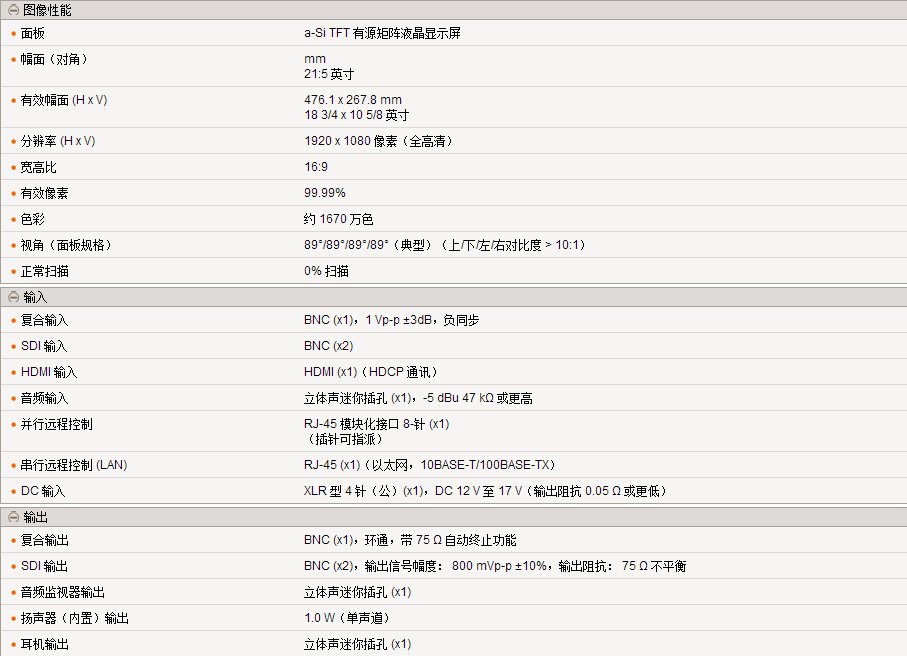Click the 复合输出 row label
907x656 pixels.
point(45,540)
